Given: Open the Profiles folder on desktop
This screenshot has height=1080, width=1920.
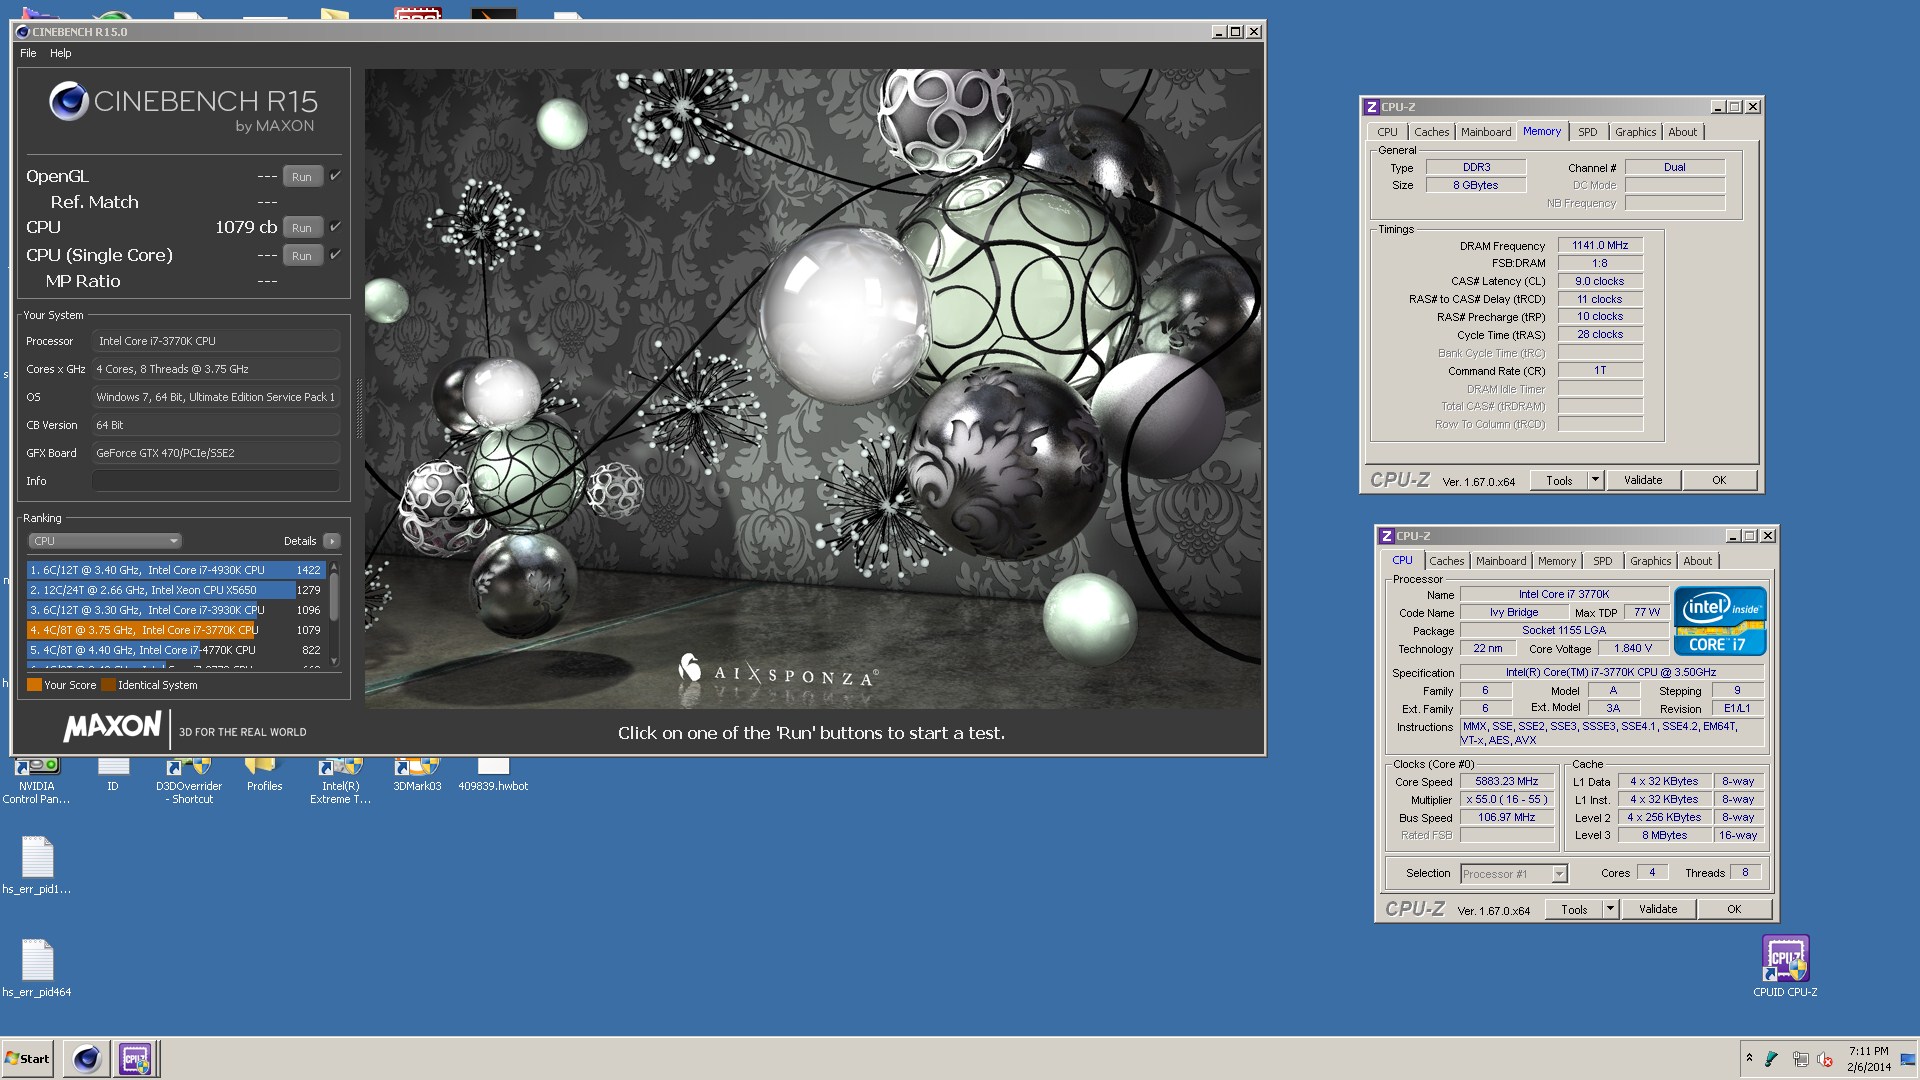Looking at the screenshot, I should [x=264, y=775].
